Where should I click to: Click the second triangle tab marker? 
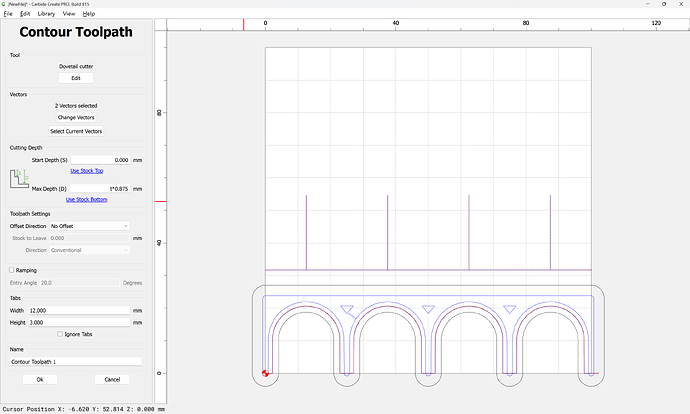[x=428, y=309]
